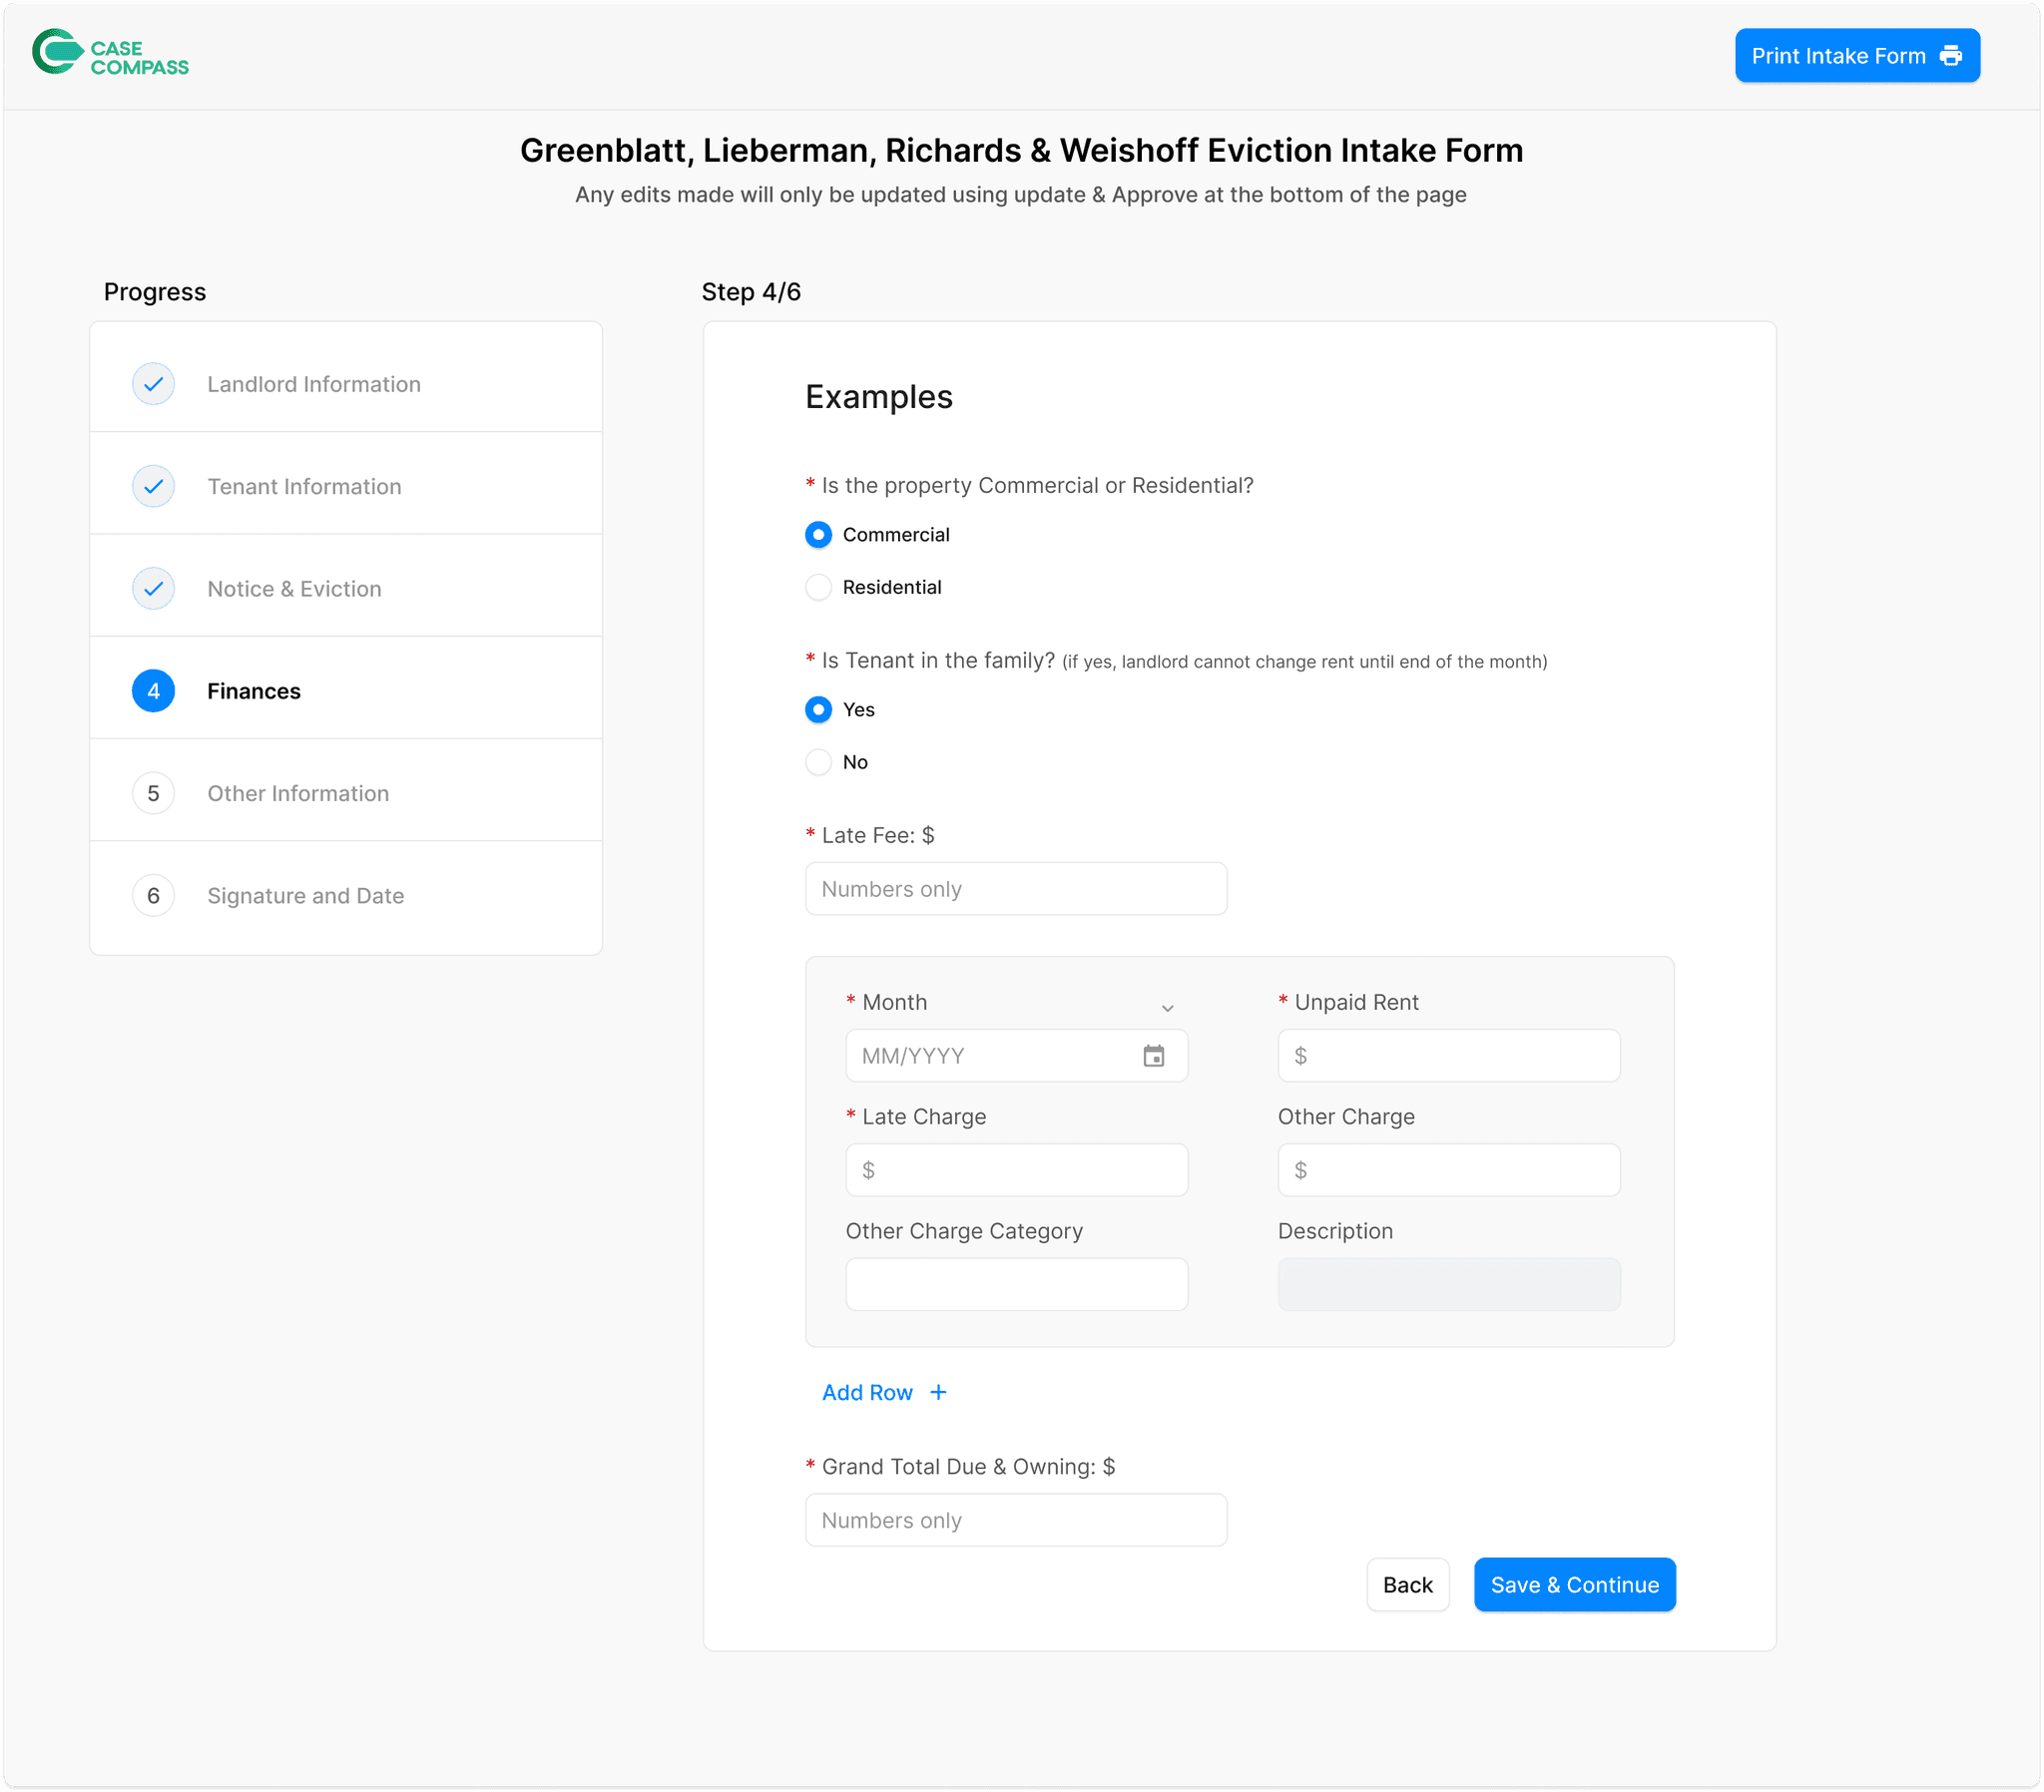
Task: Open the calendar icon in Month field
Action: [x=1154, y=1056]
